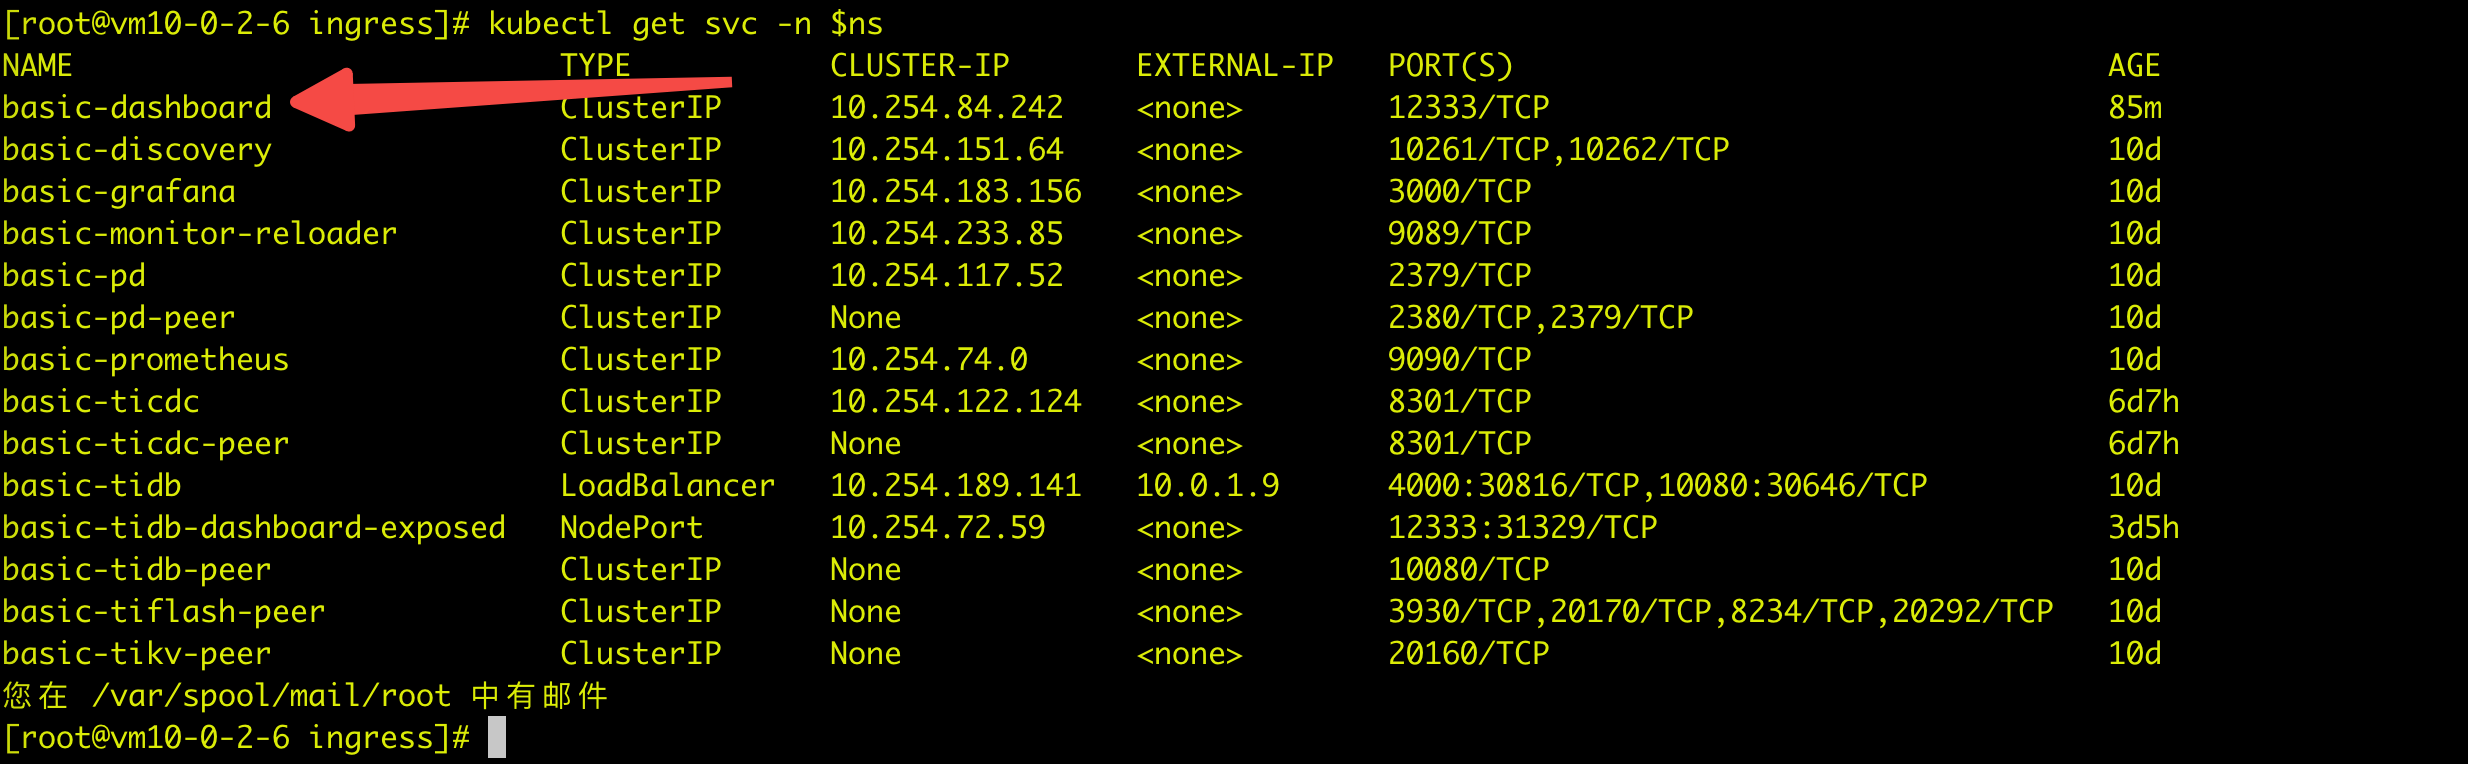Click the terminal cursor at the prompt

pos(497,738)
